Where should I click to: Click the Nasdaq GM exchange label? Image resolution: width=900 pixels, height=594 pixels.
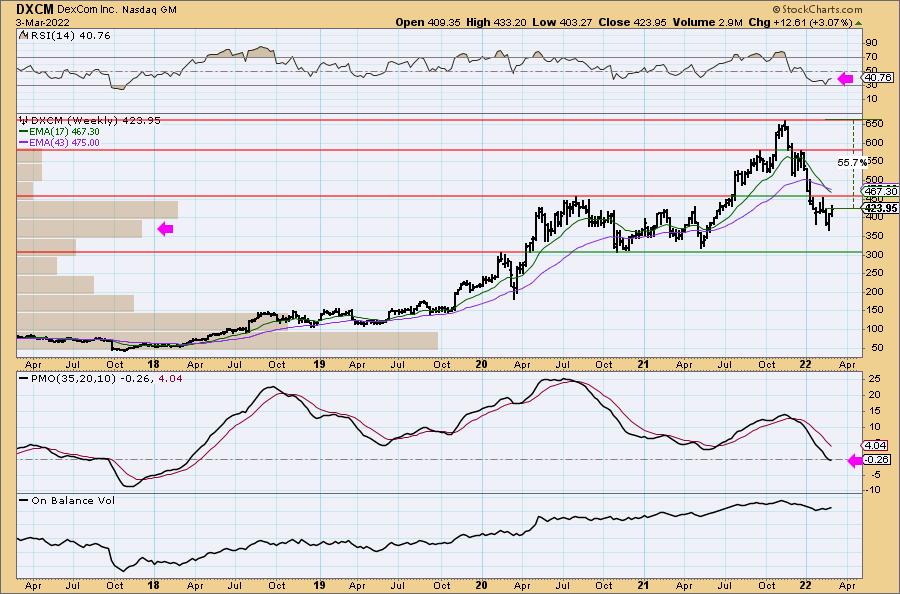click(149, 10)
